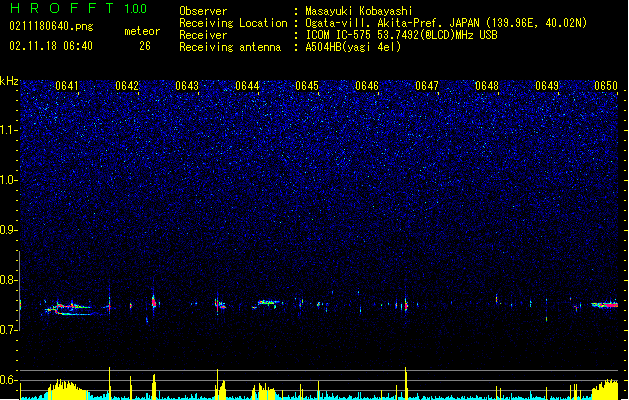Image resolution: width=629 pixels, height=400 pixels.
Task: Click the 0647 time marker
Action: [427, 86]
